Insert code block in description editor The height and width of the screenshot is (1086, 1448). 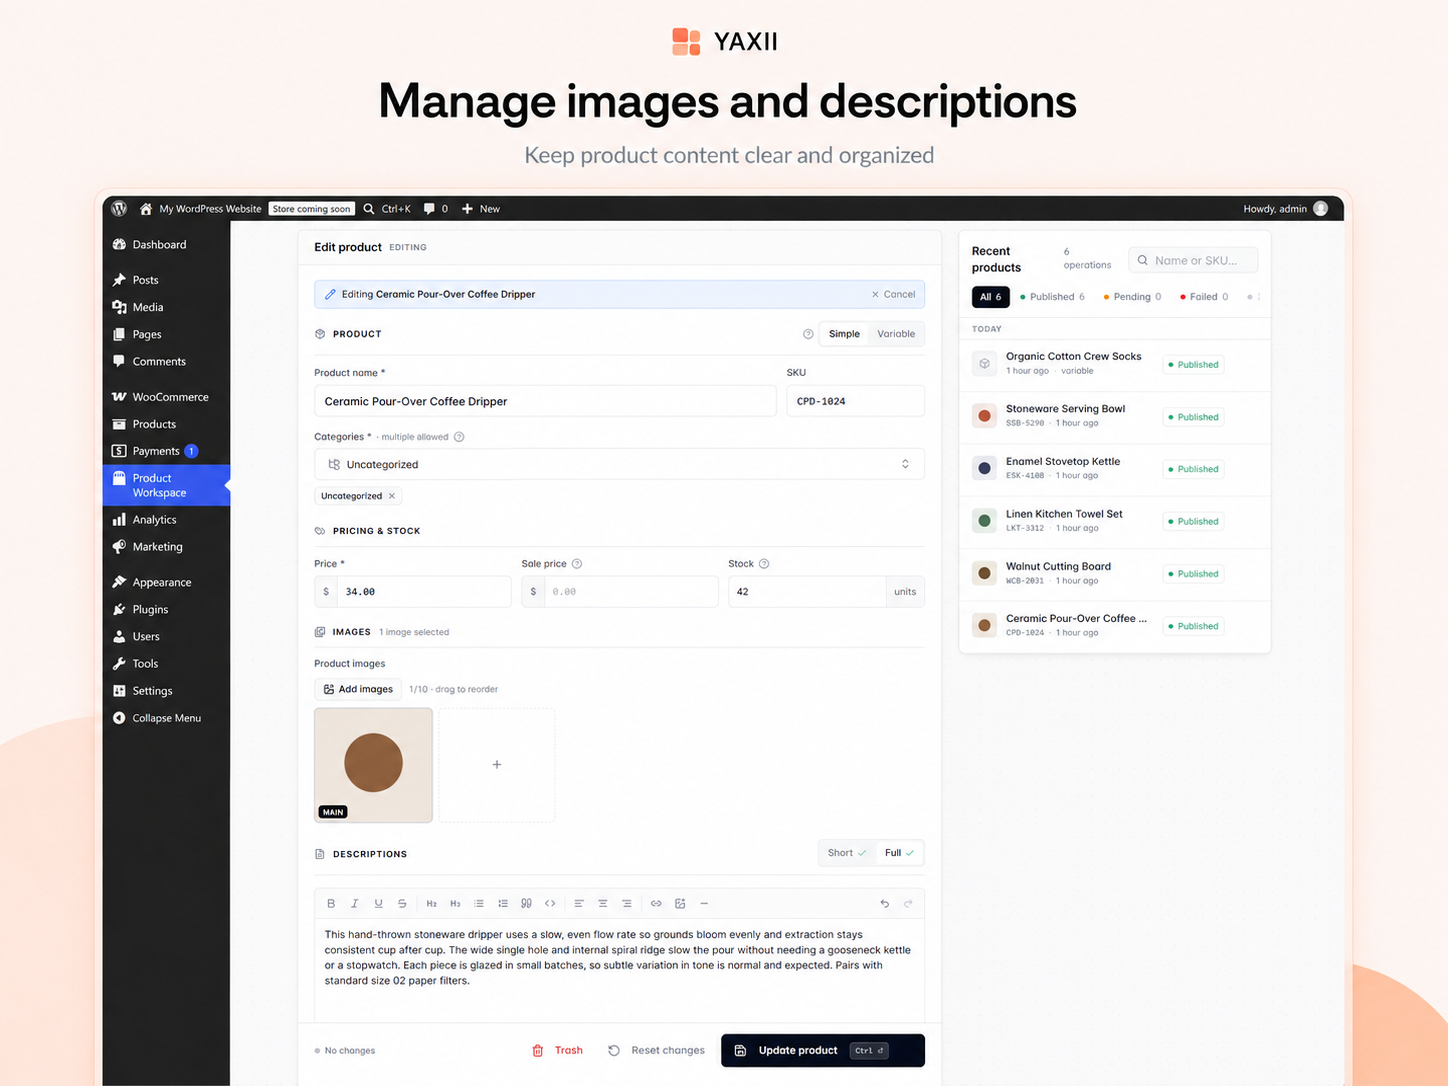(x=550, y=903)
